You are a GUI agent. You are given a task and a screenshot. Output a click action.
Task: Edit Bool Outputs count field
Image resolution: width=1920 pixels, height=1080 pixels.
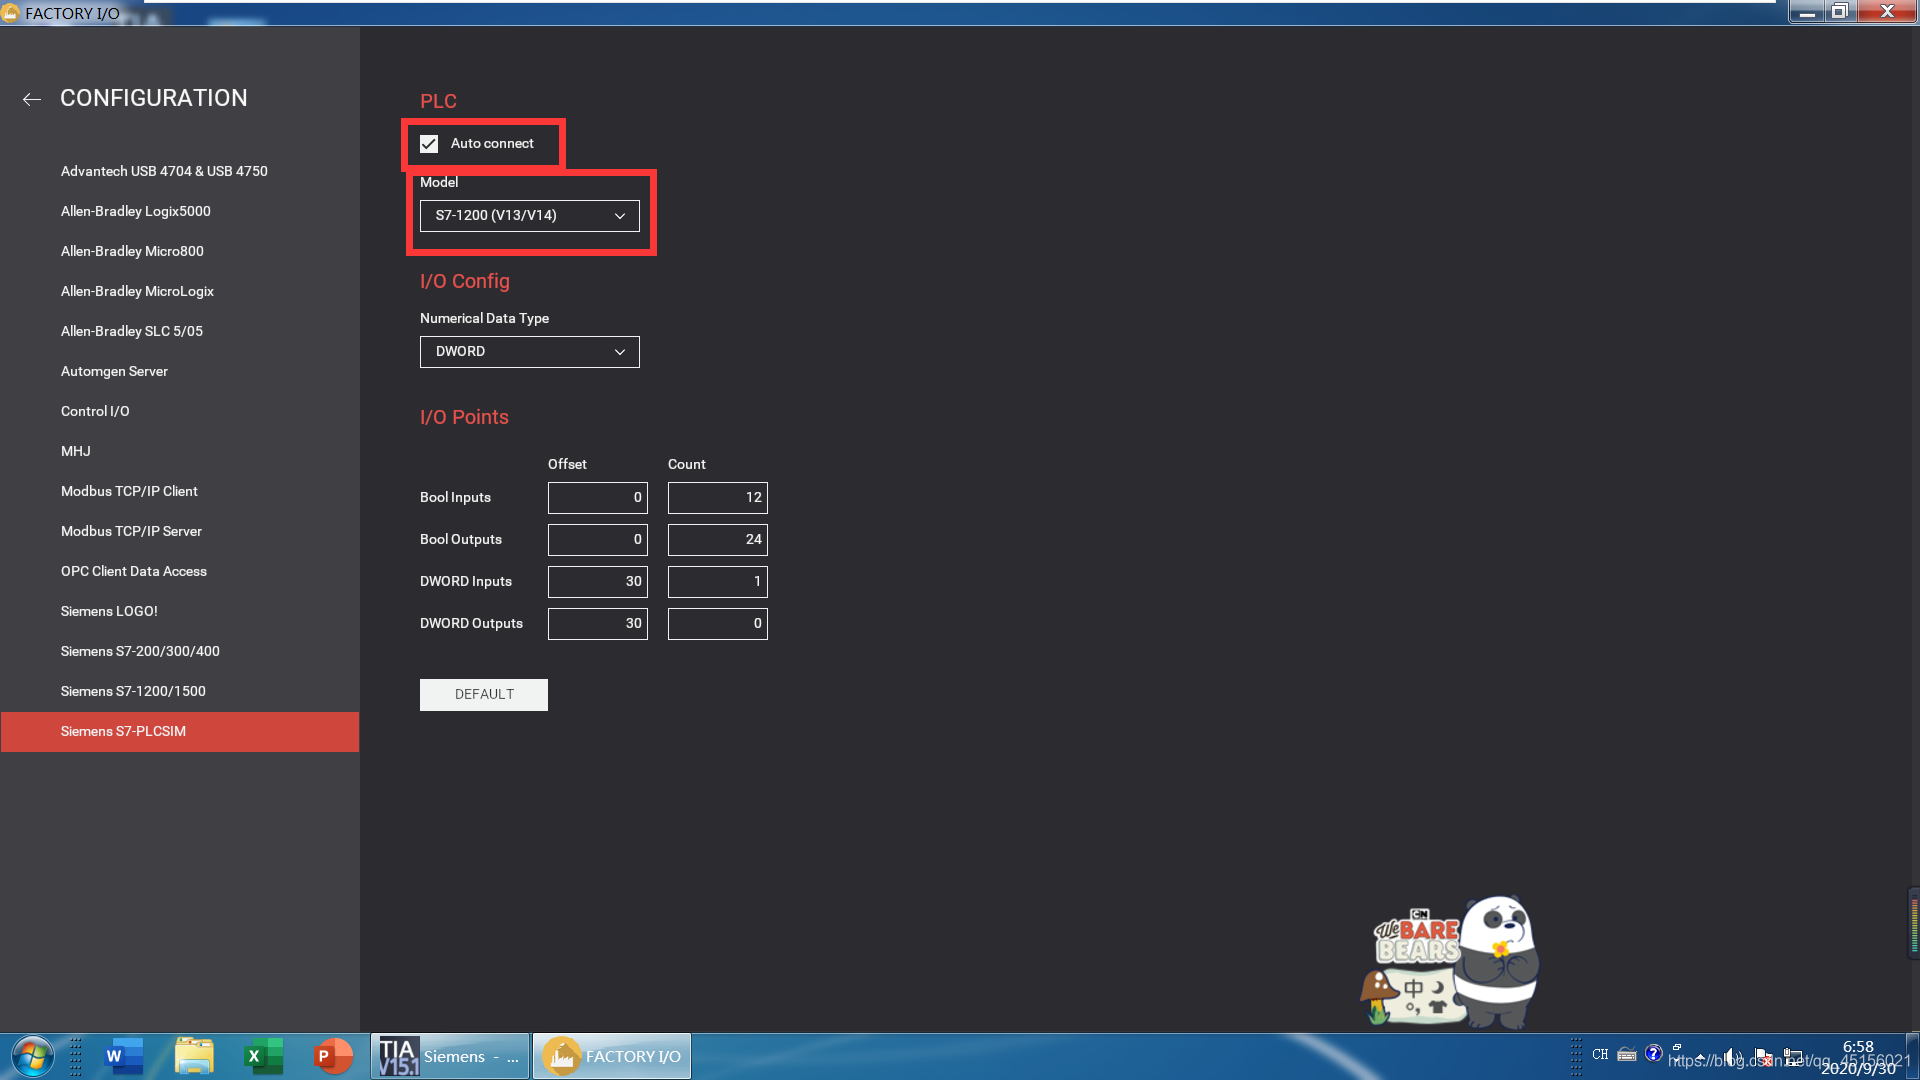point(718,540)
